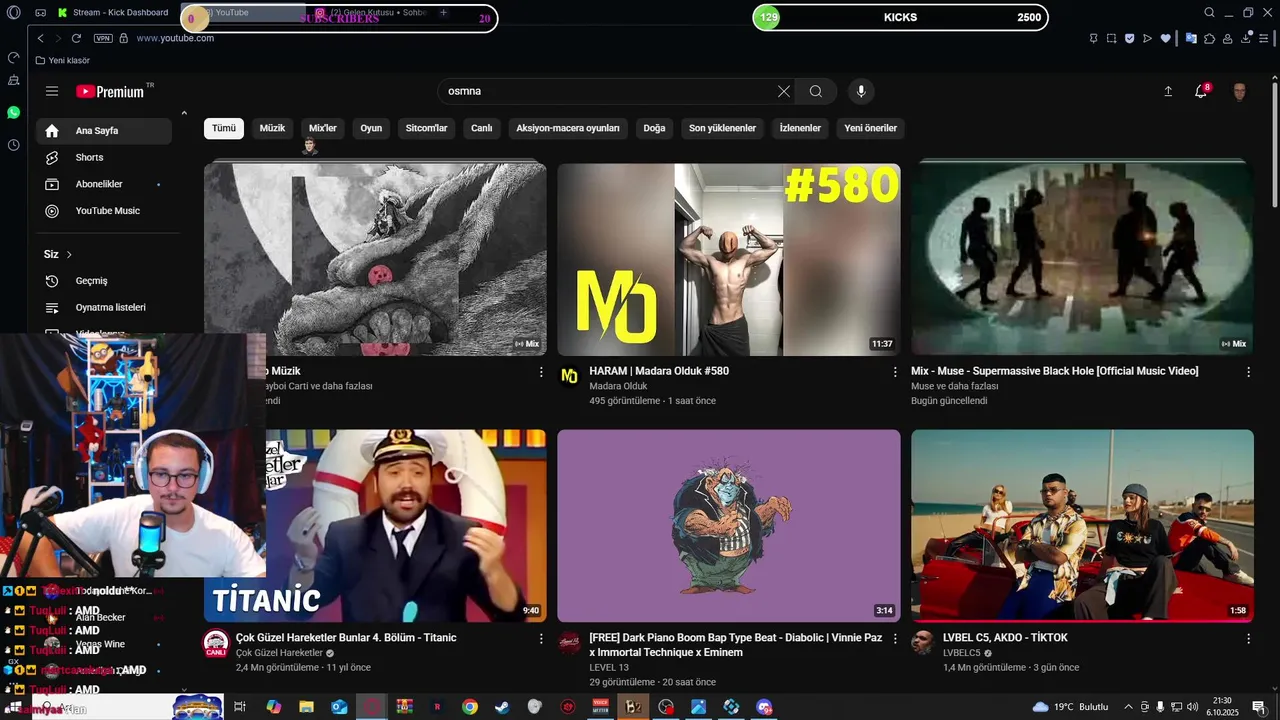Click the snapshot icon in browser toolbar

(x=1111, y=38)
